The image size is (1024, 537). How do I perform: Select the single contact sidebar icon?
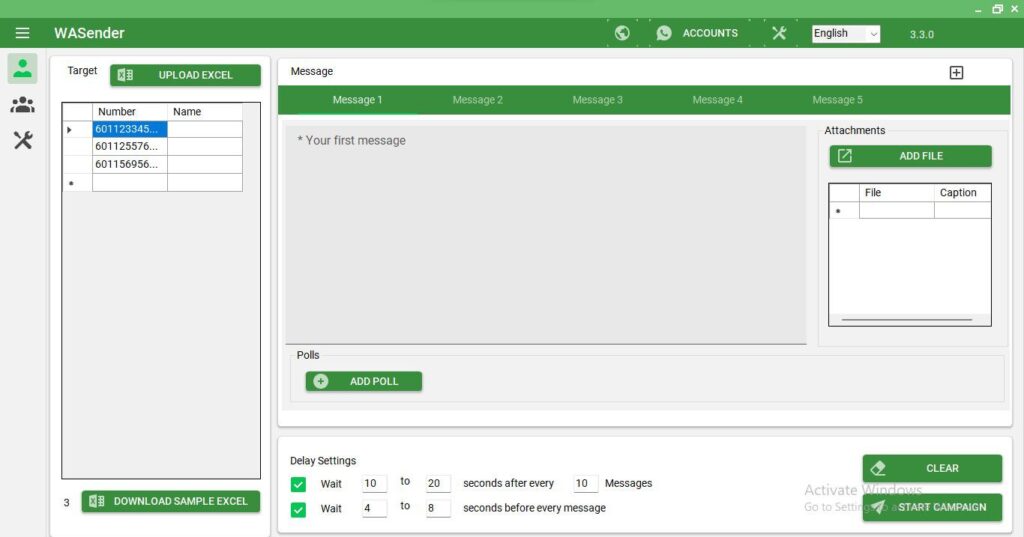(x=22, y=69)
